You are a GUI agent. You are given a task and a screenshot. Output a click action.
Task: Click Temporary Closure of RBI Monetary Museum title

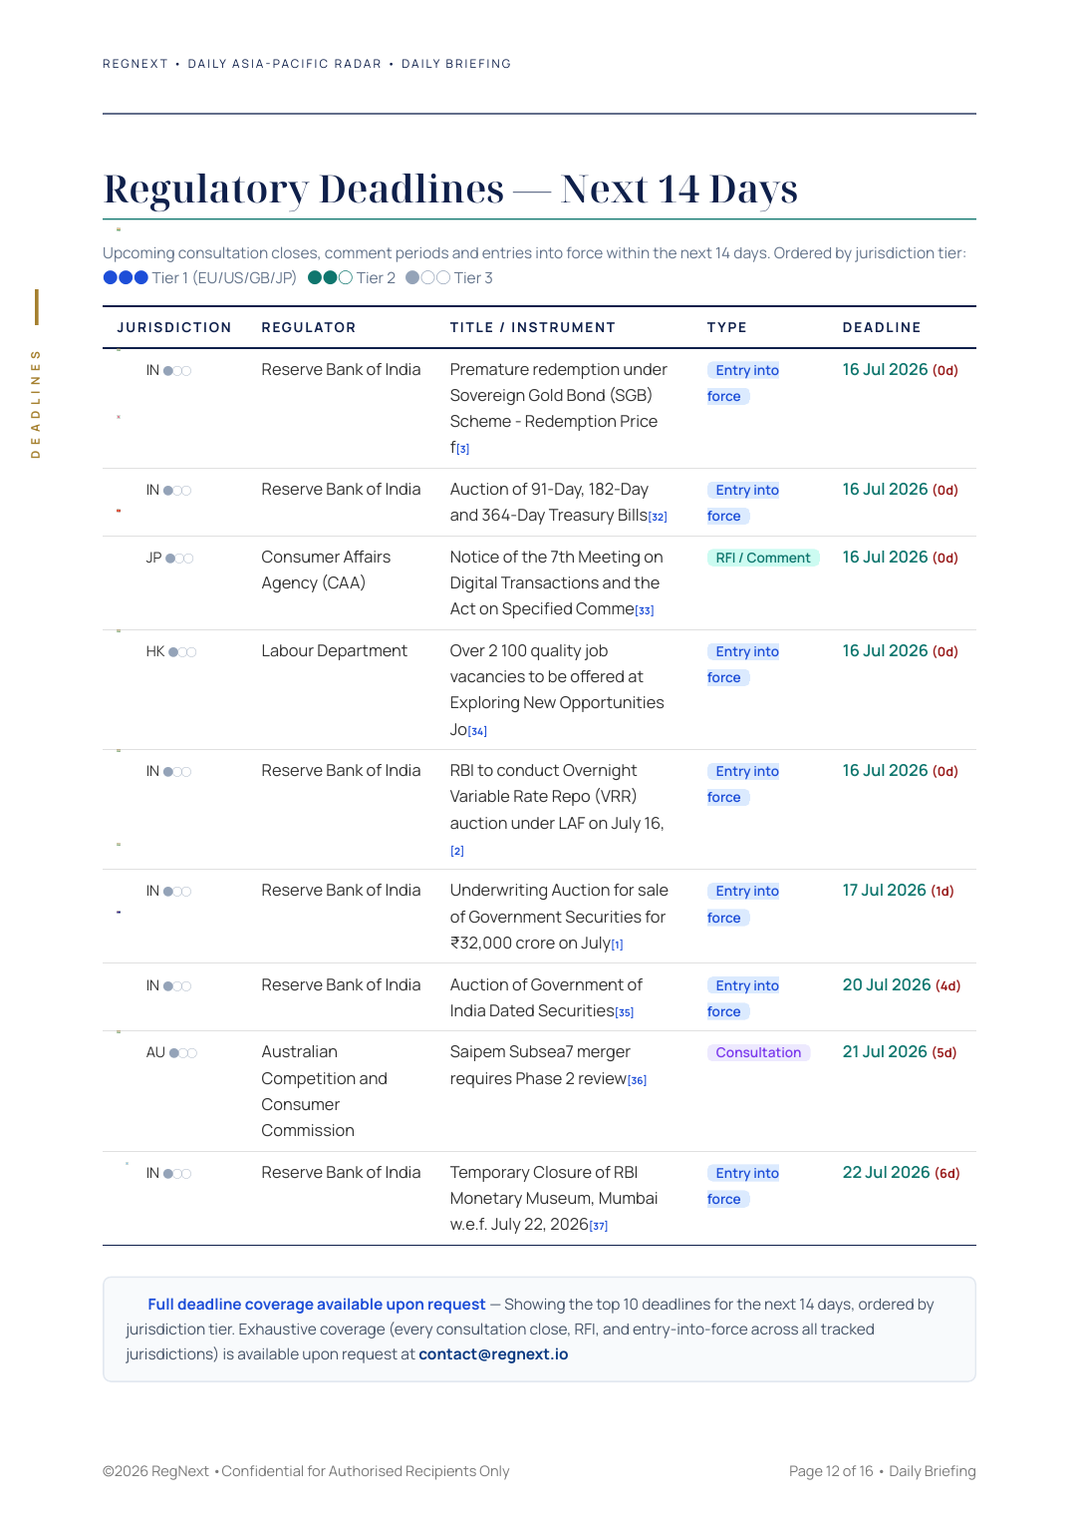pyautogui.click(x=554, y=1199)
